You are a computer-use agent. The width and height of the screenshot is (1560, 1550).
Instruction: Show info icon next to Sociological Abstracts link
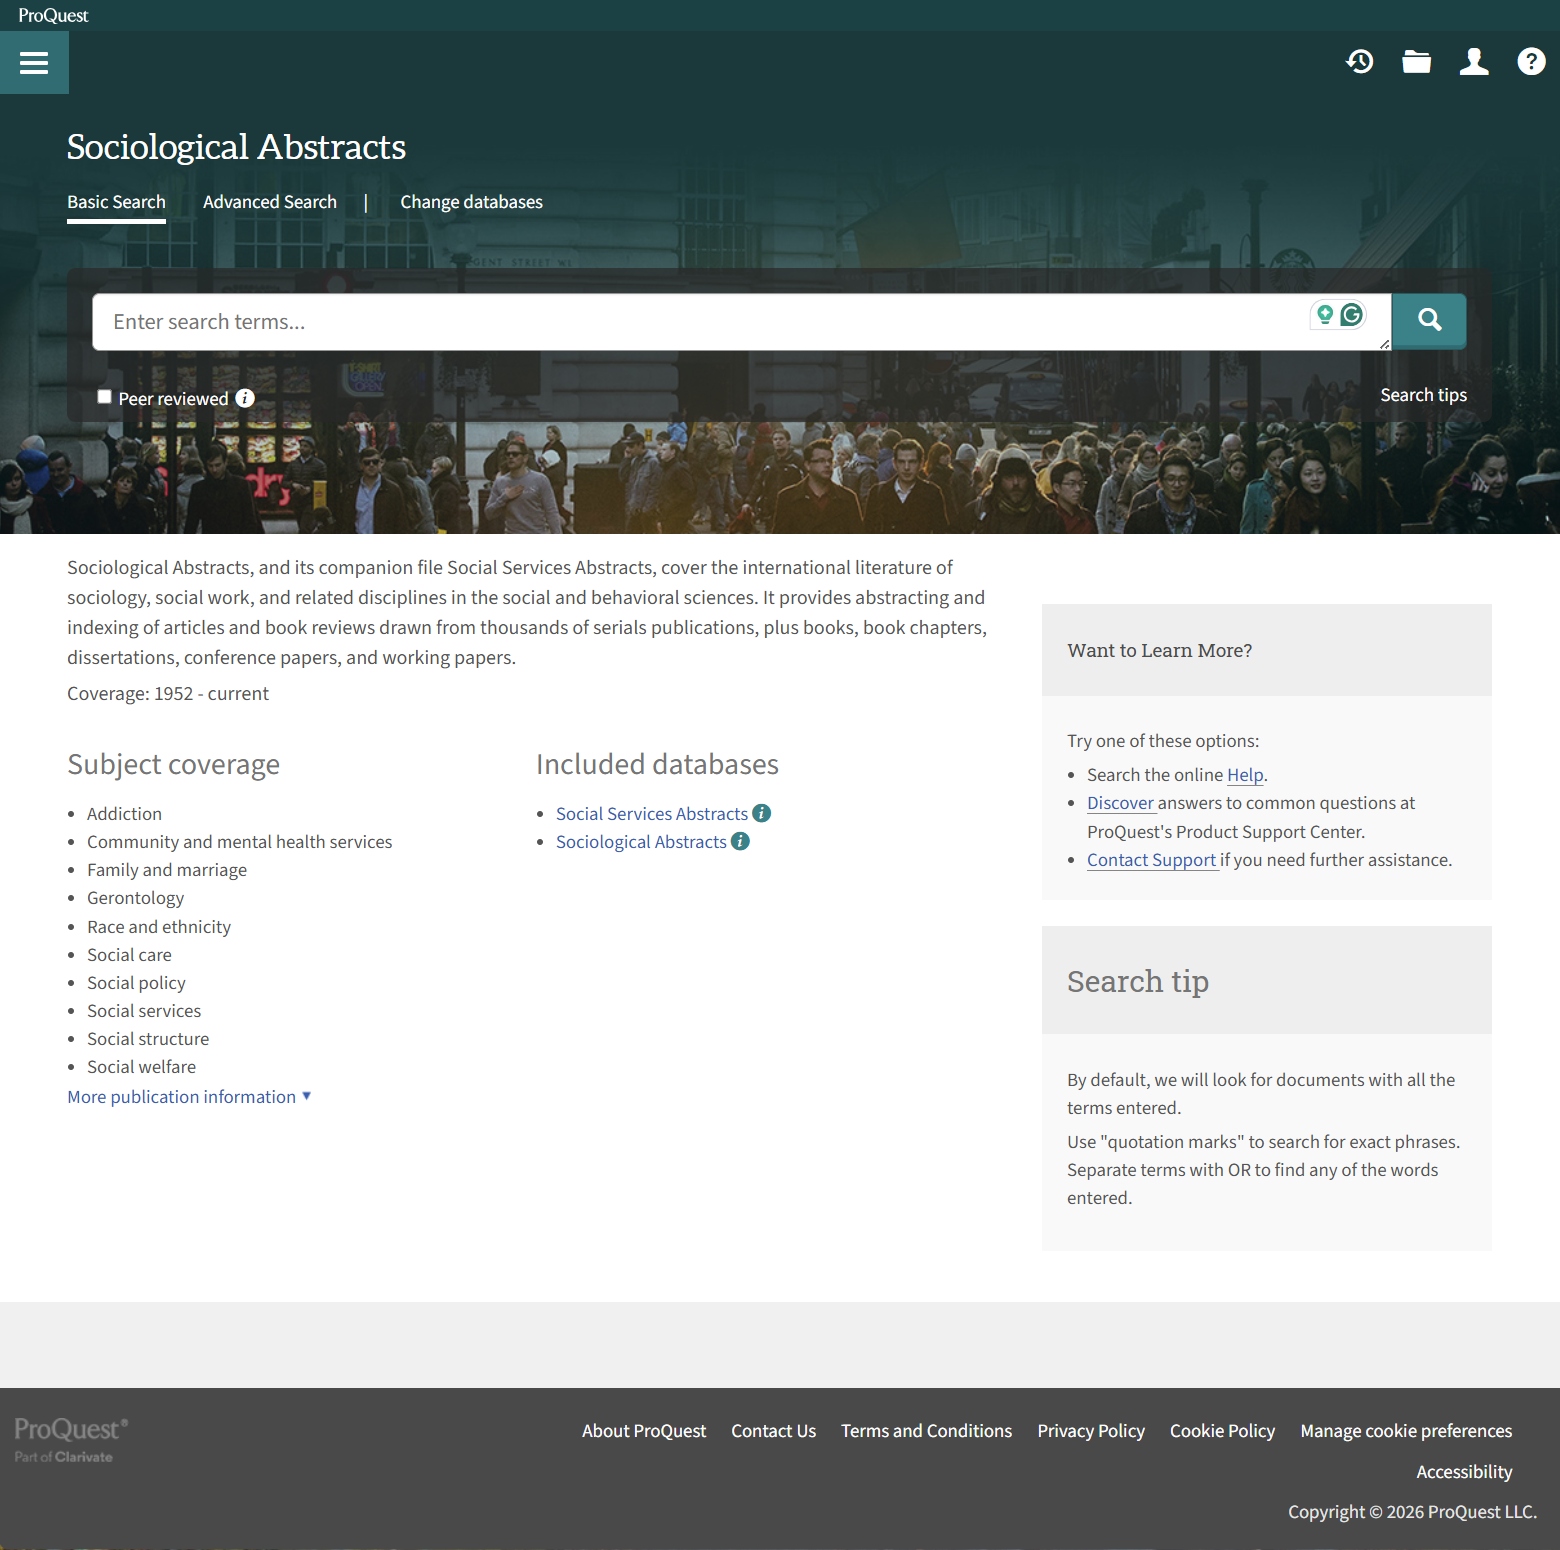[x=740, y=841]
